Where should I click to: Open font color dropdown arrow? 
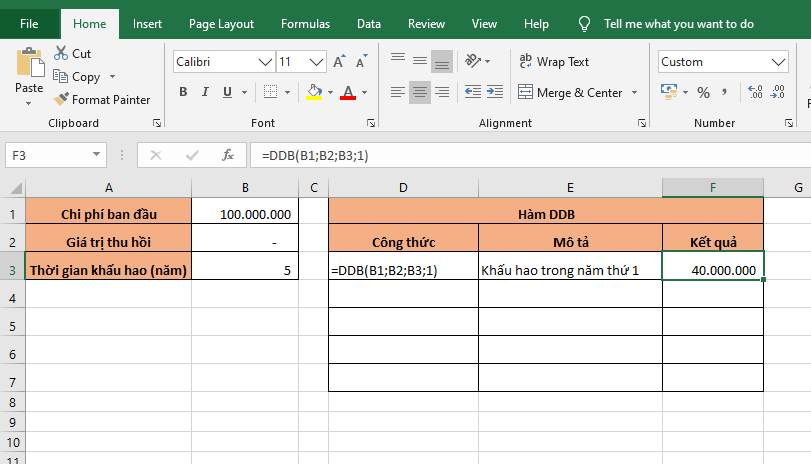click(x=365, y=93)
